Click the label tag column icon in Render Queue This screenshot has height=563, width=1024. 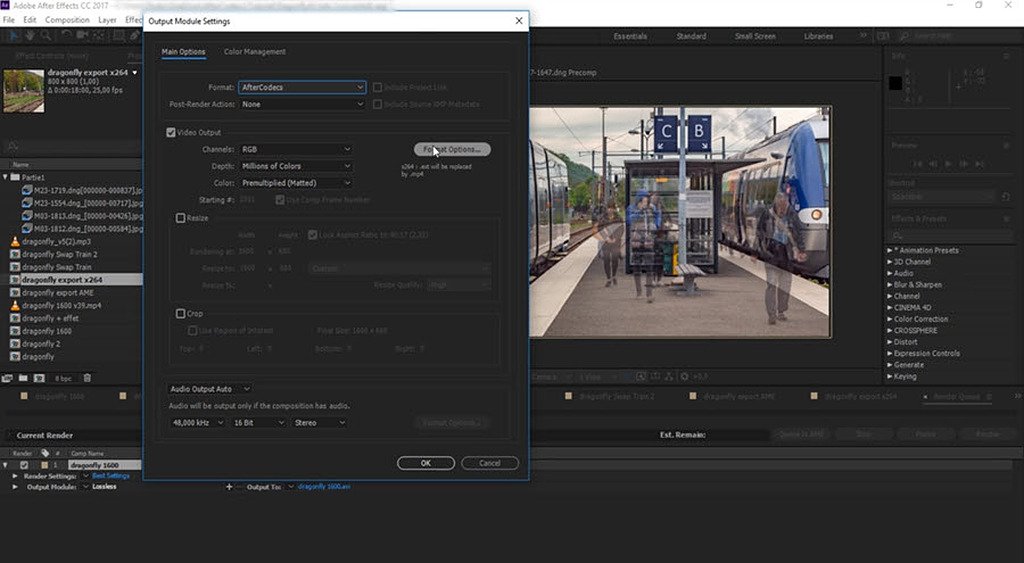(45, 453)
